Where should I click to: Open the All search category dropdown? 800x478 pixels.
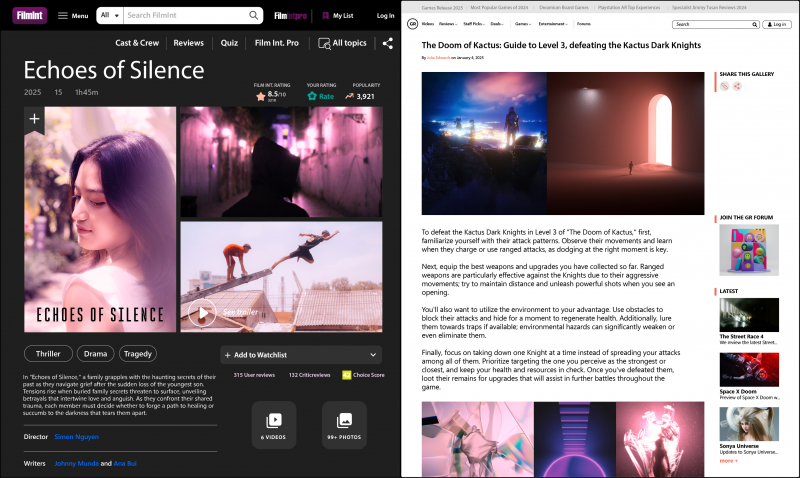click(111, 16)
